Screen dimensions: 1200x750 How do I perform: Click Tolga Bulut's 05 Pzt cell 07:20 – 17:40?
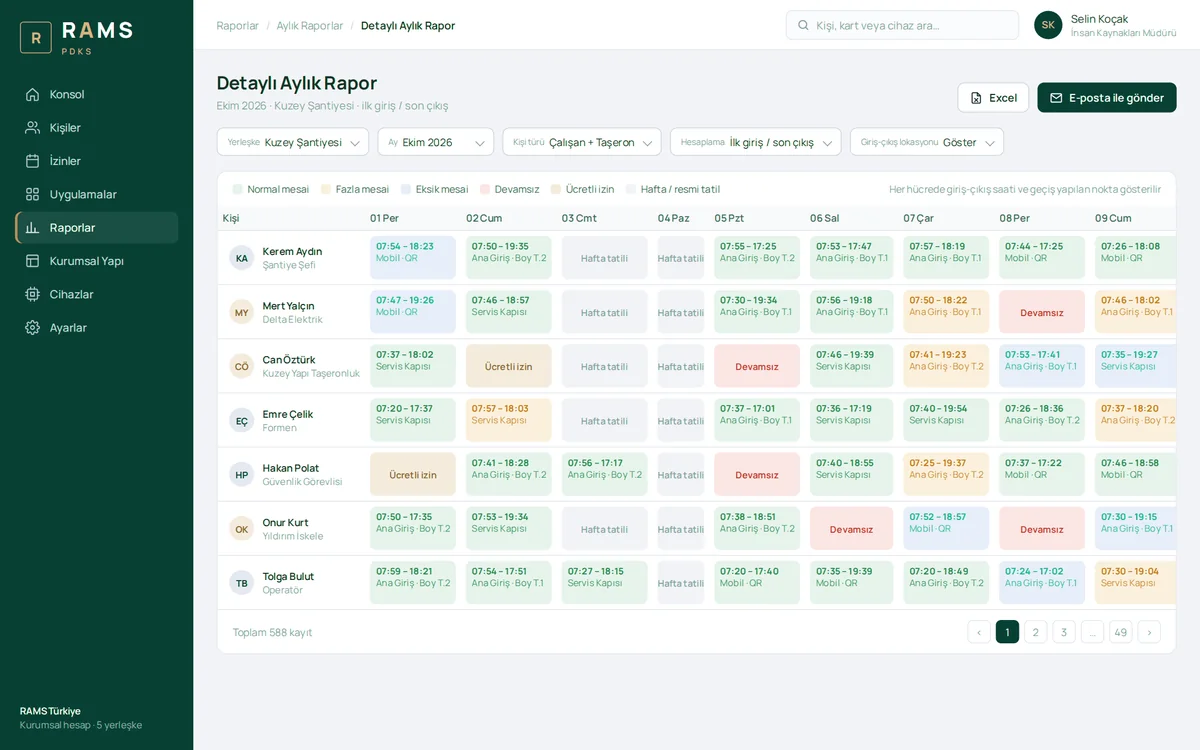pos(757,583)
